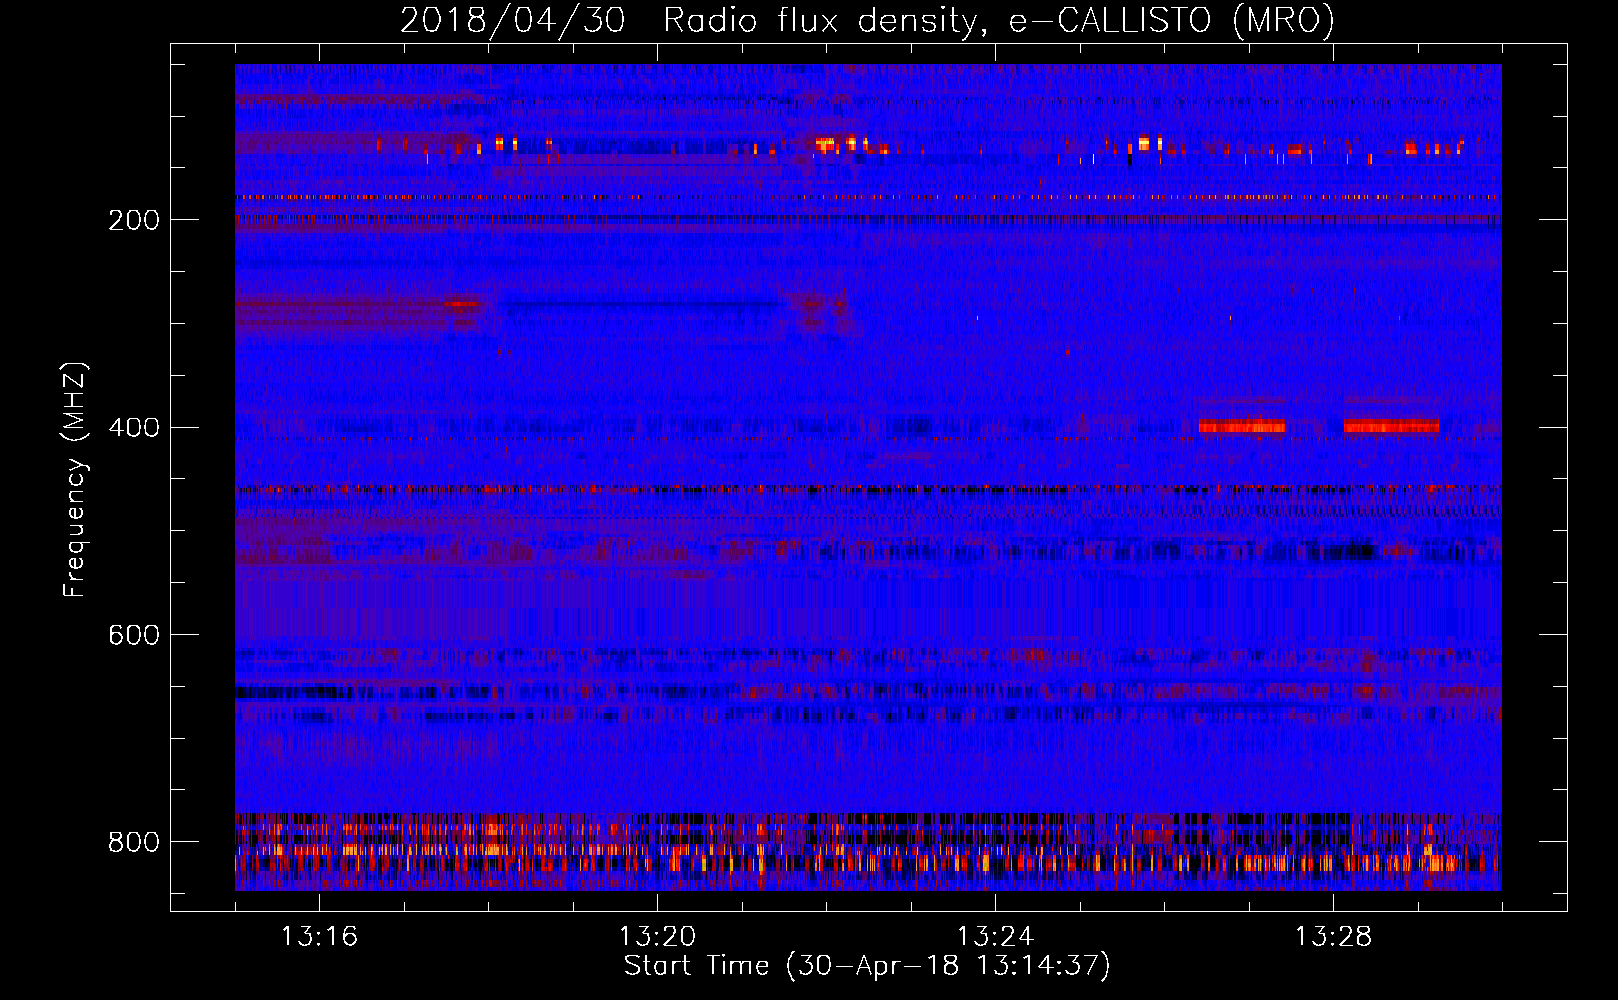This screenshot has height=1000, width=1618.
Task: Click the 13:16 time tick label
Action: [x=320, y=937]
